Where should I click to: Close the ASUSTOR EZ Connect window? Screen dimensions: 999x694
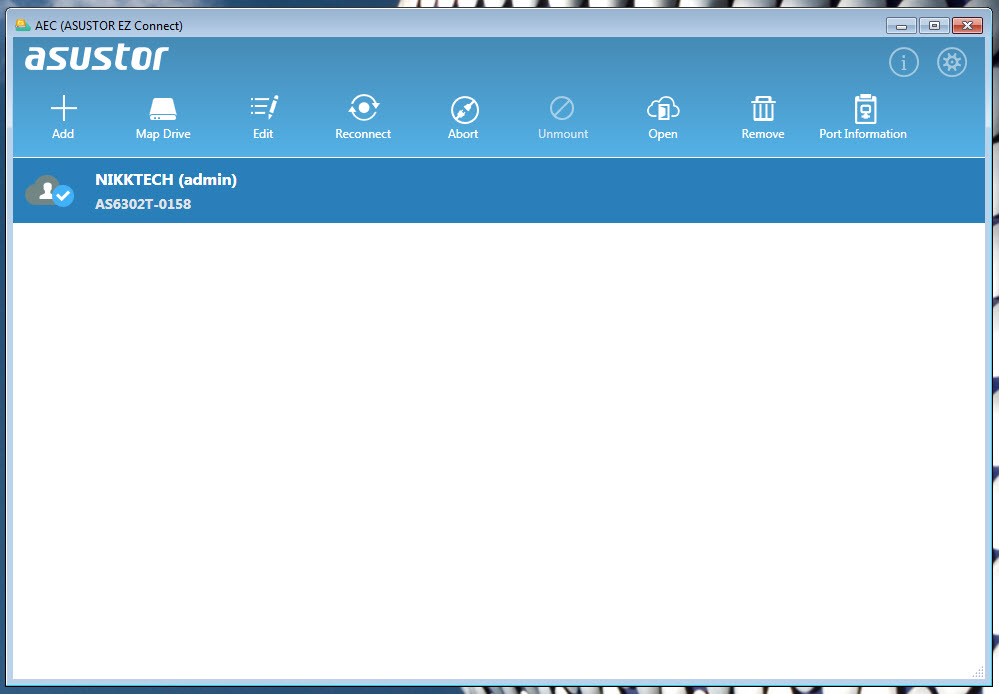click(x=967, y=25)
